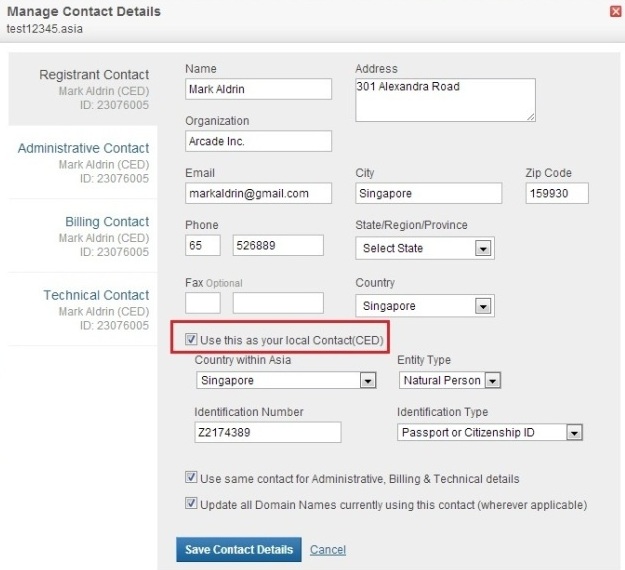This screenshot has width=625, height=570.
Task: Open the Identification Type dropdown
Action: 490,432
